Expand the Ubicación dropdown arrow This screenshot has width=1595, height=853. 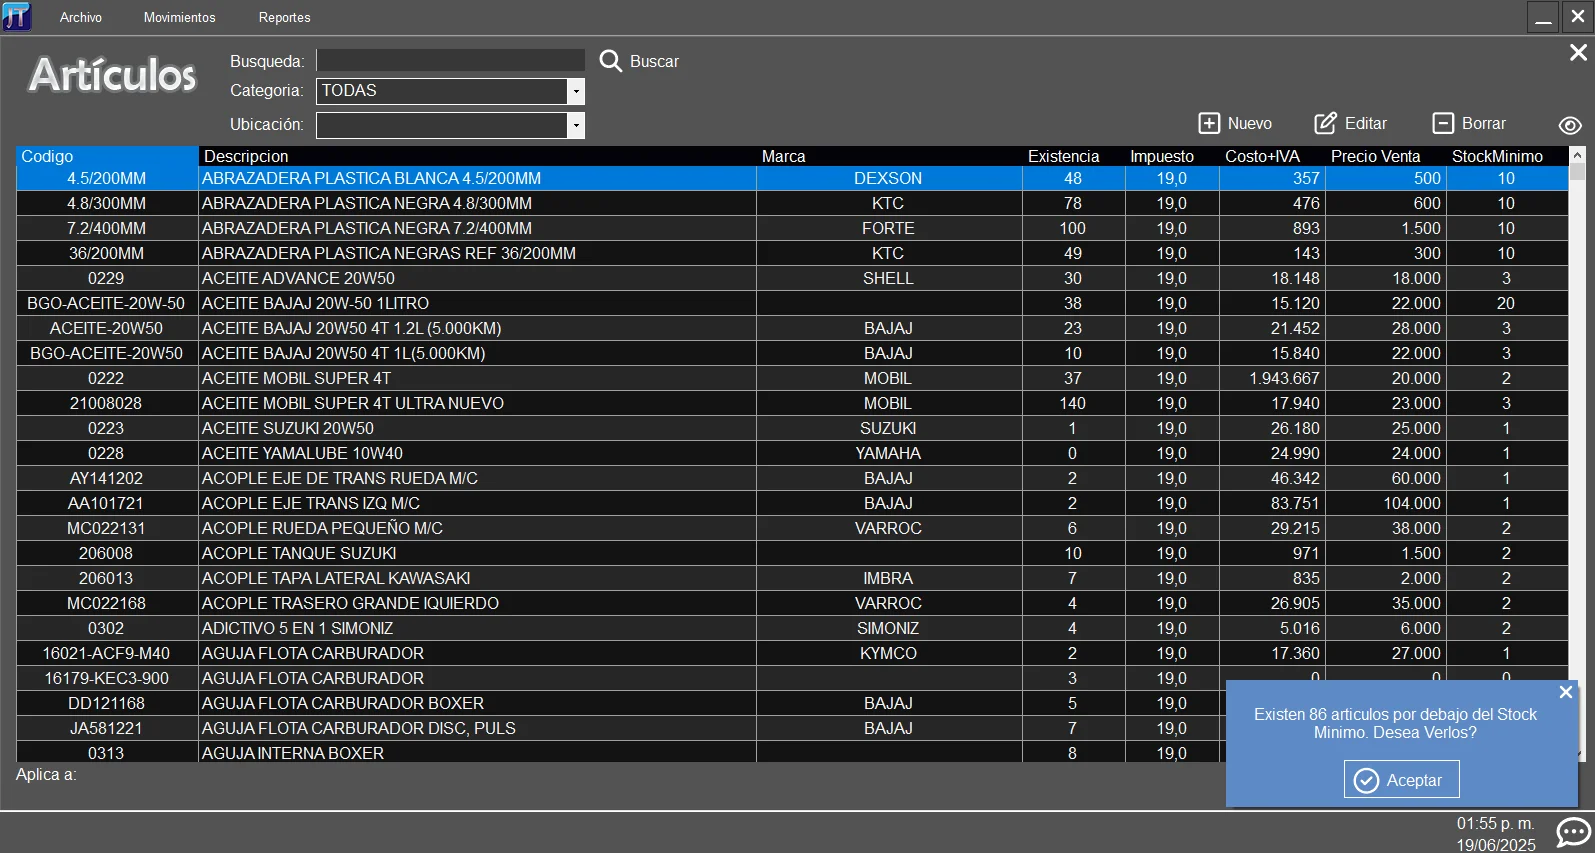tap(575, 125)
